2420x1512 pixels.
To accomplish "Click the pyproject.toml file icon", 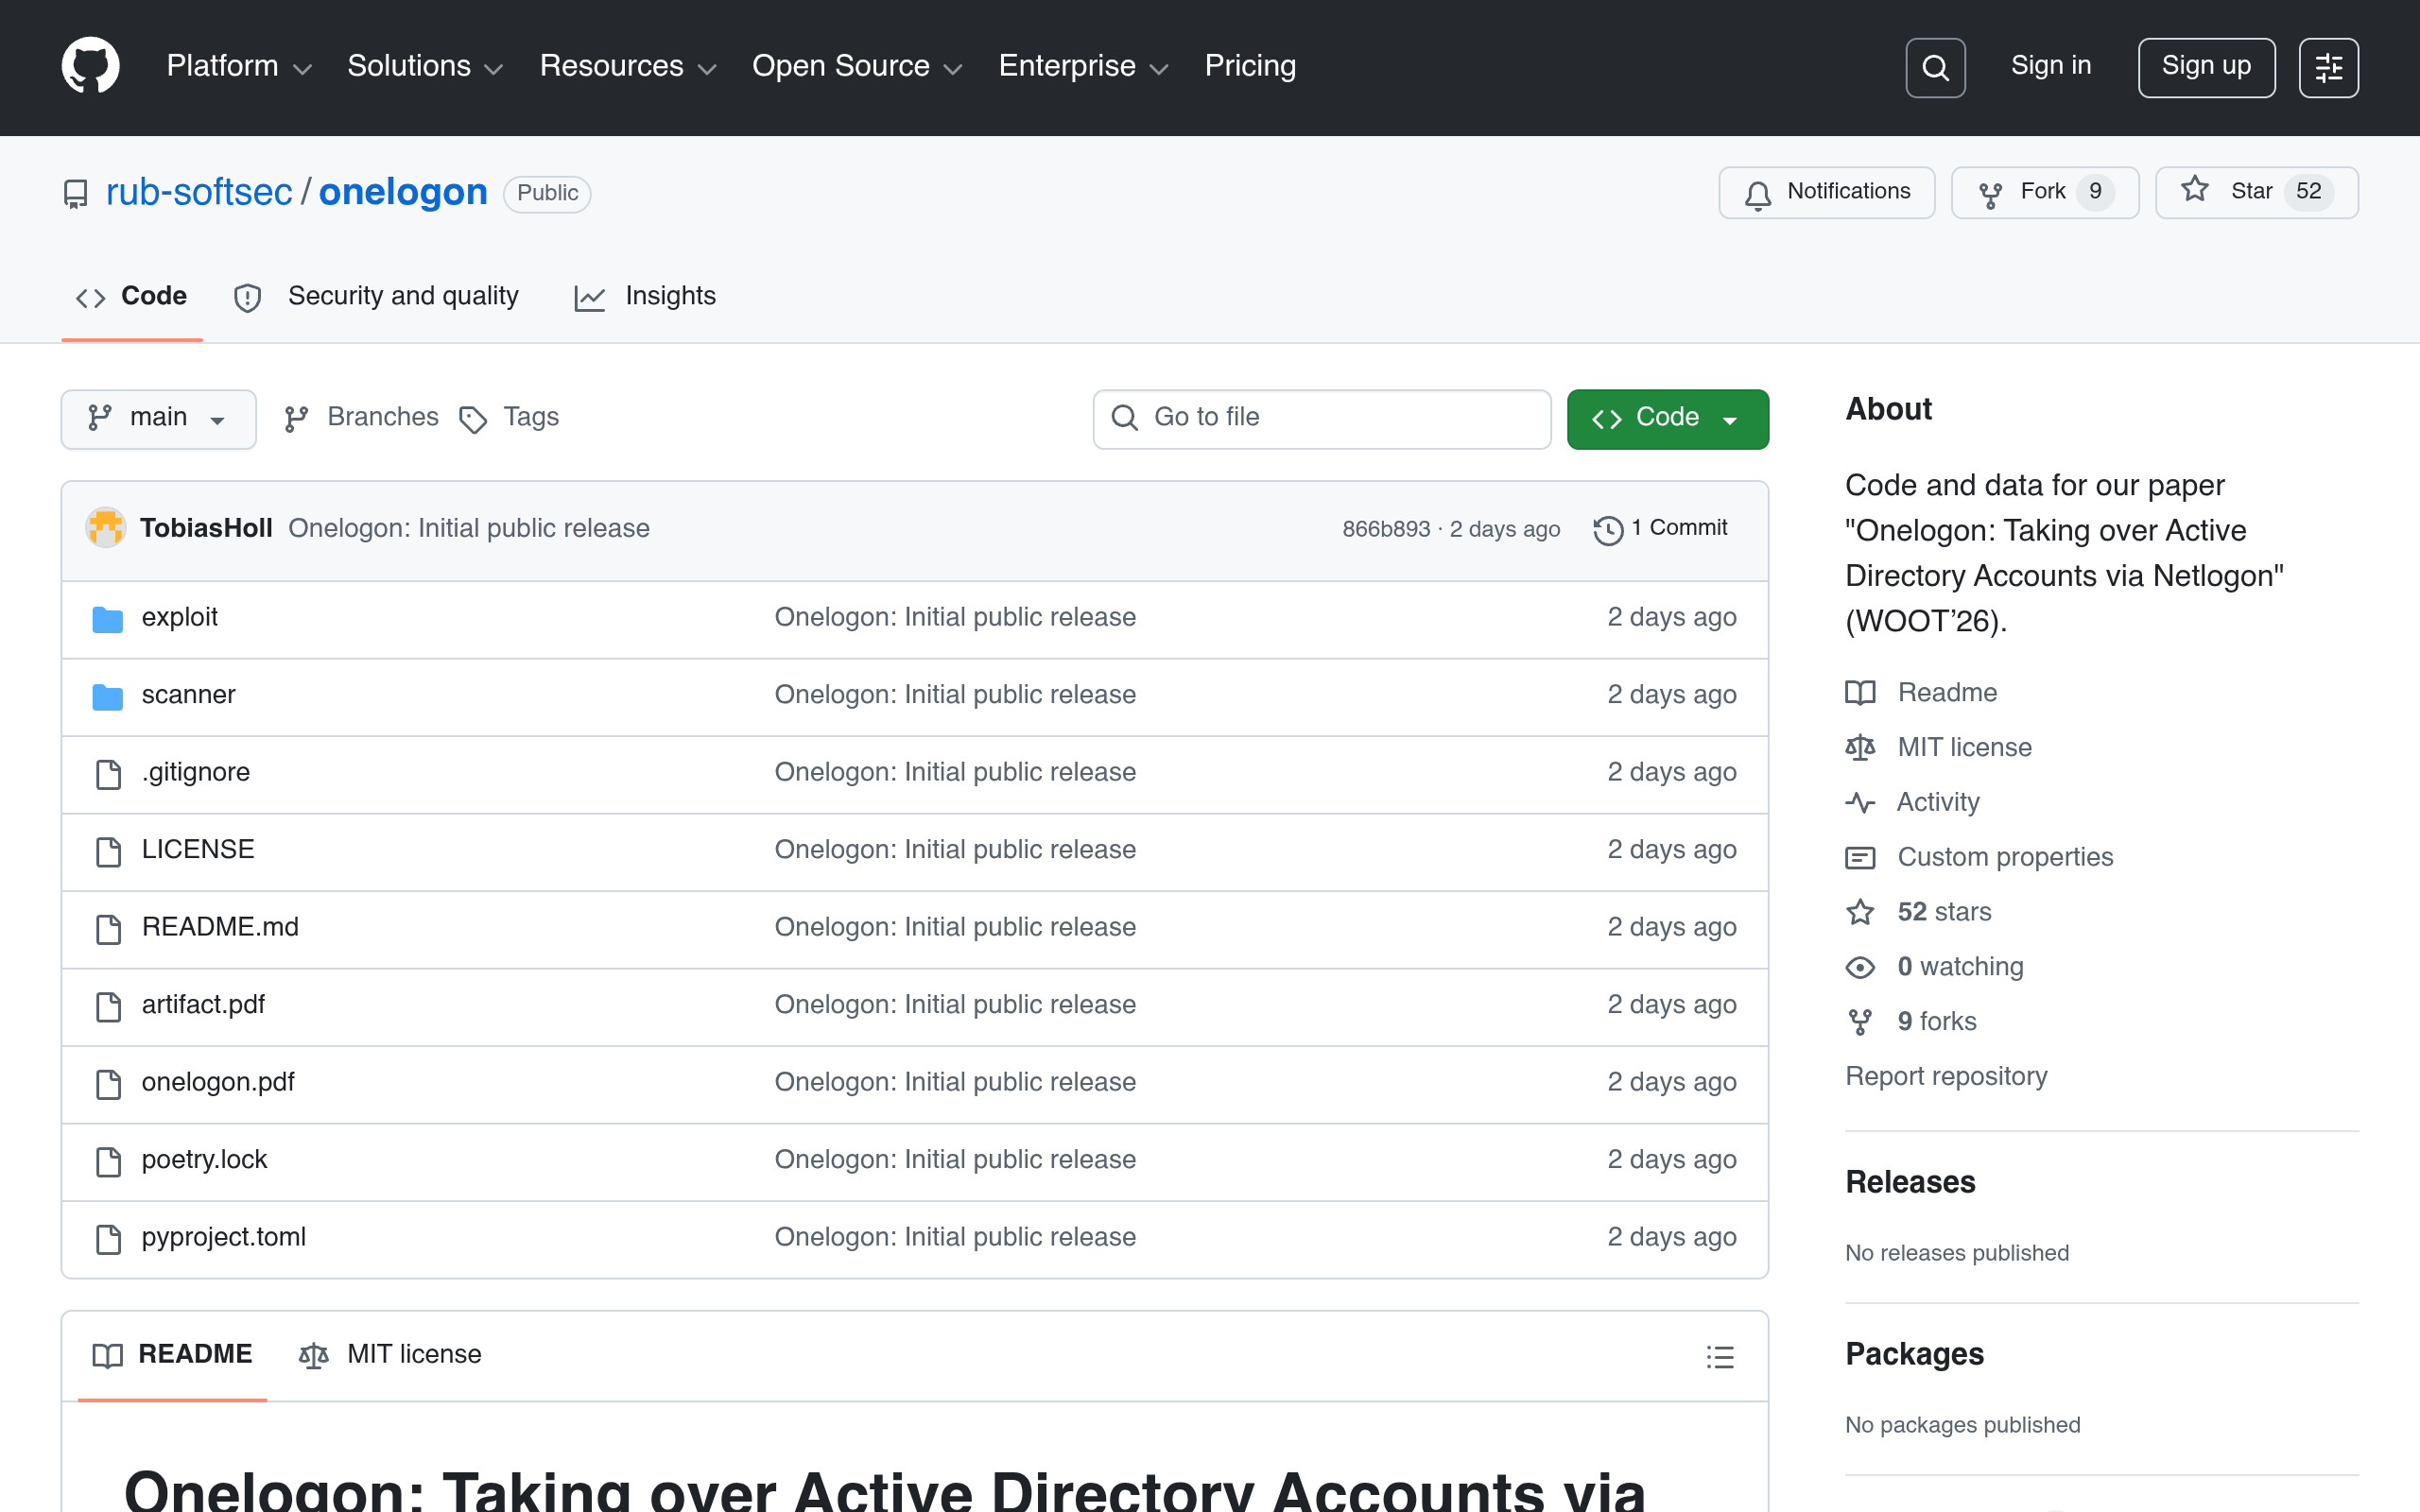I will tap(108, 1238).
